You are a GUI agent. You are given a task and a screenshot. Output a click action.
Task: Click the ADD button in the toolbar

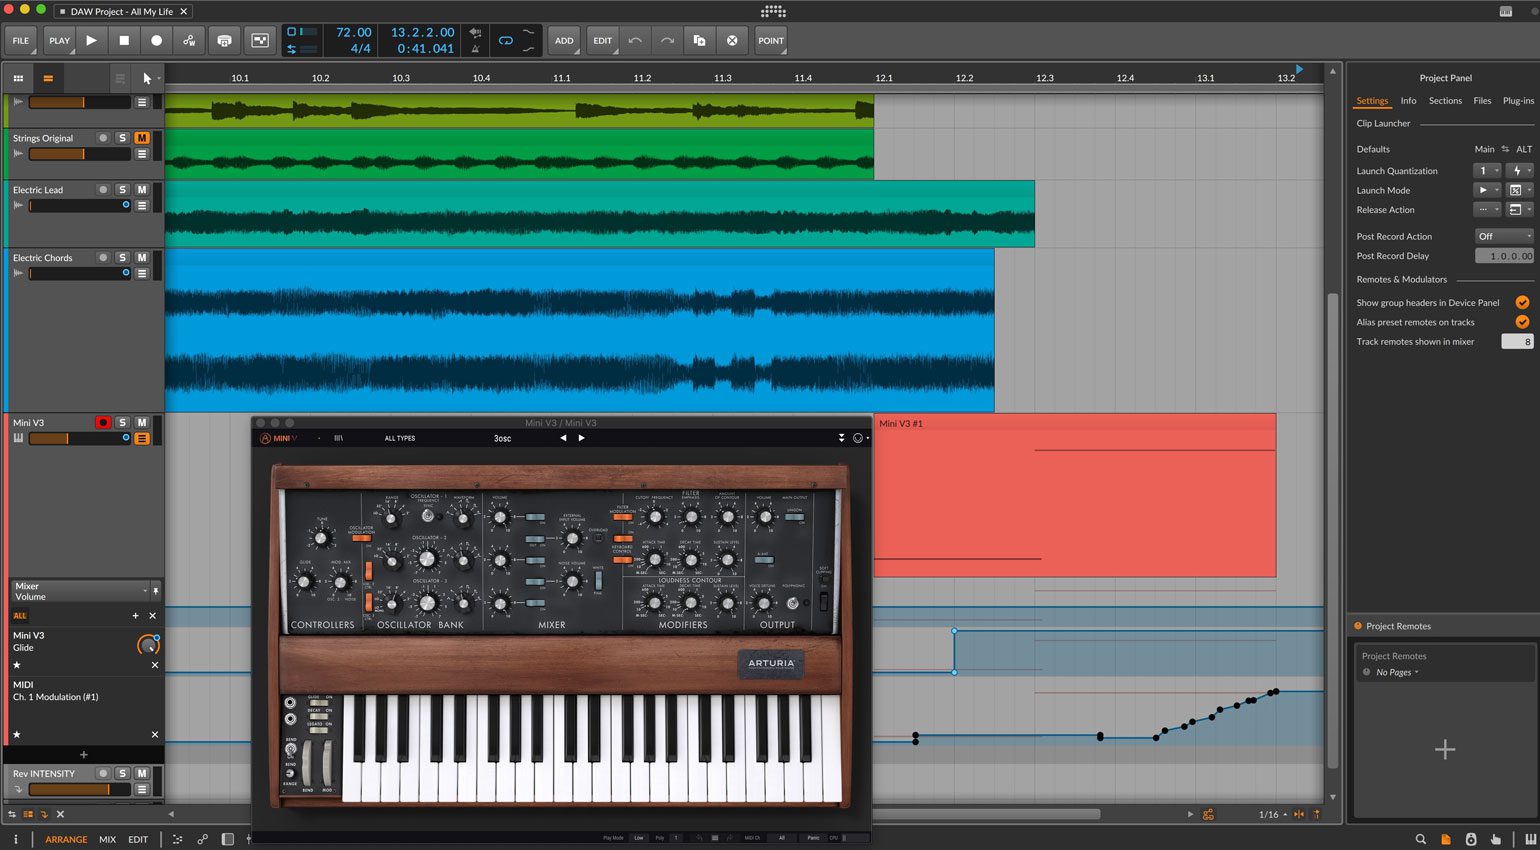[563, 40]
